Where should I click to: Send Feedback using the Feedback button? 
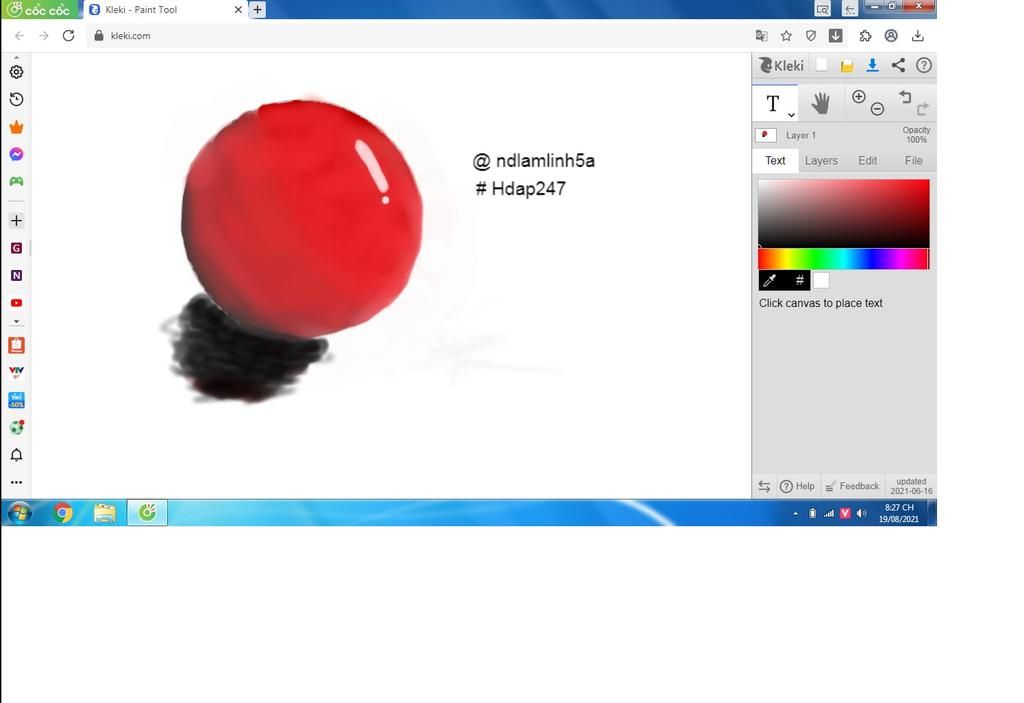(860, 486)
